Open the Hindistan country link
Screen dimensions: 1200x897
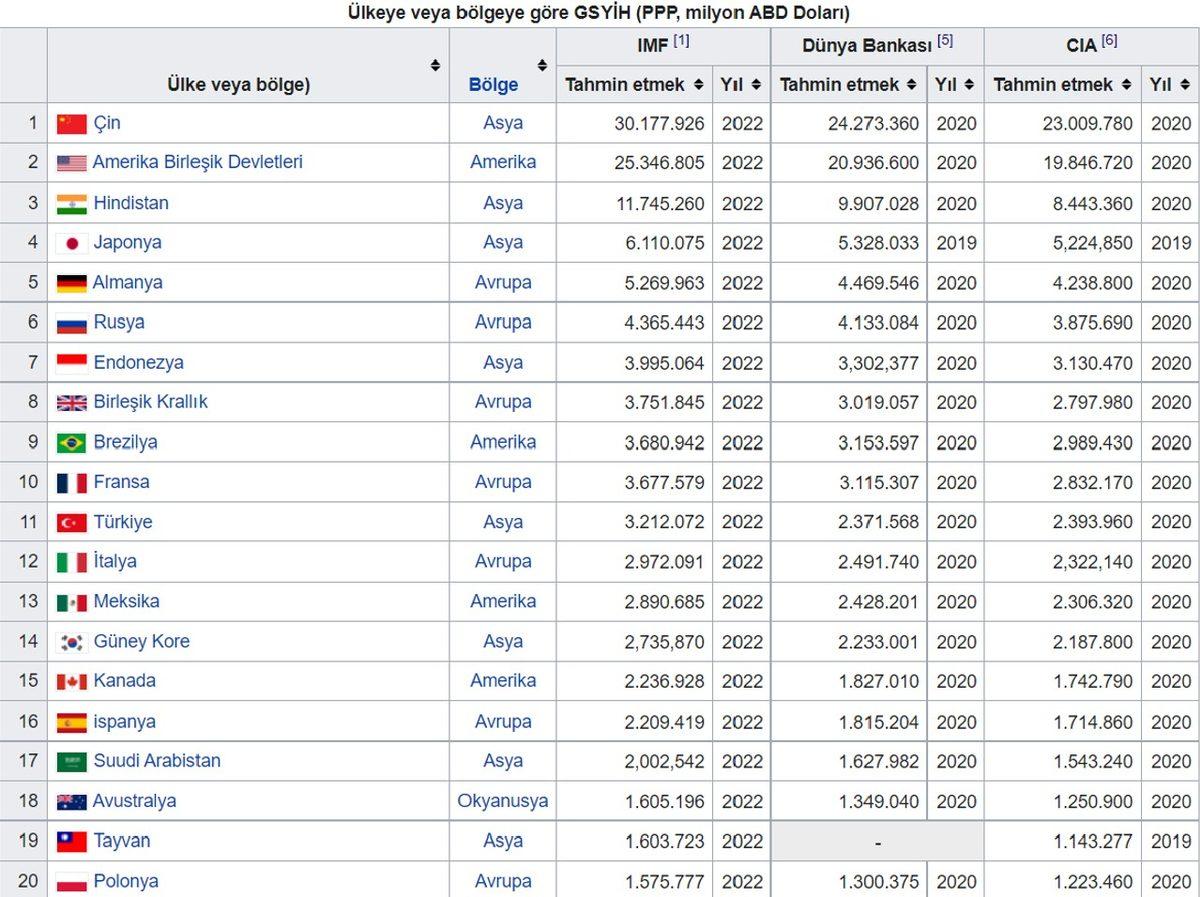tap(131, 203)
